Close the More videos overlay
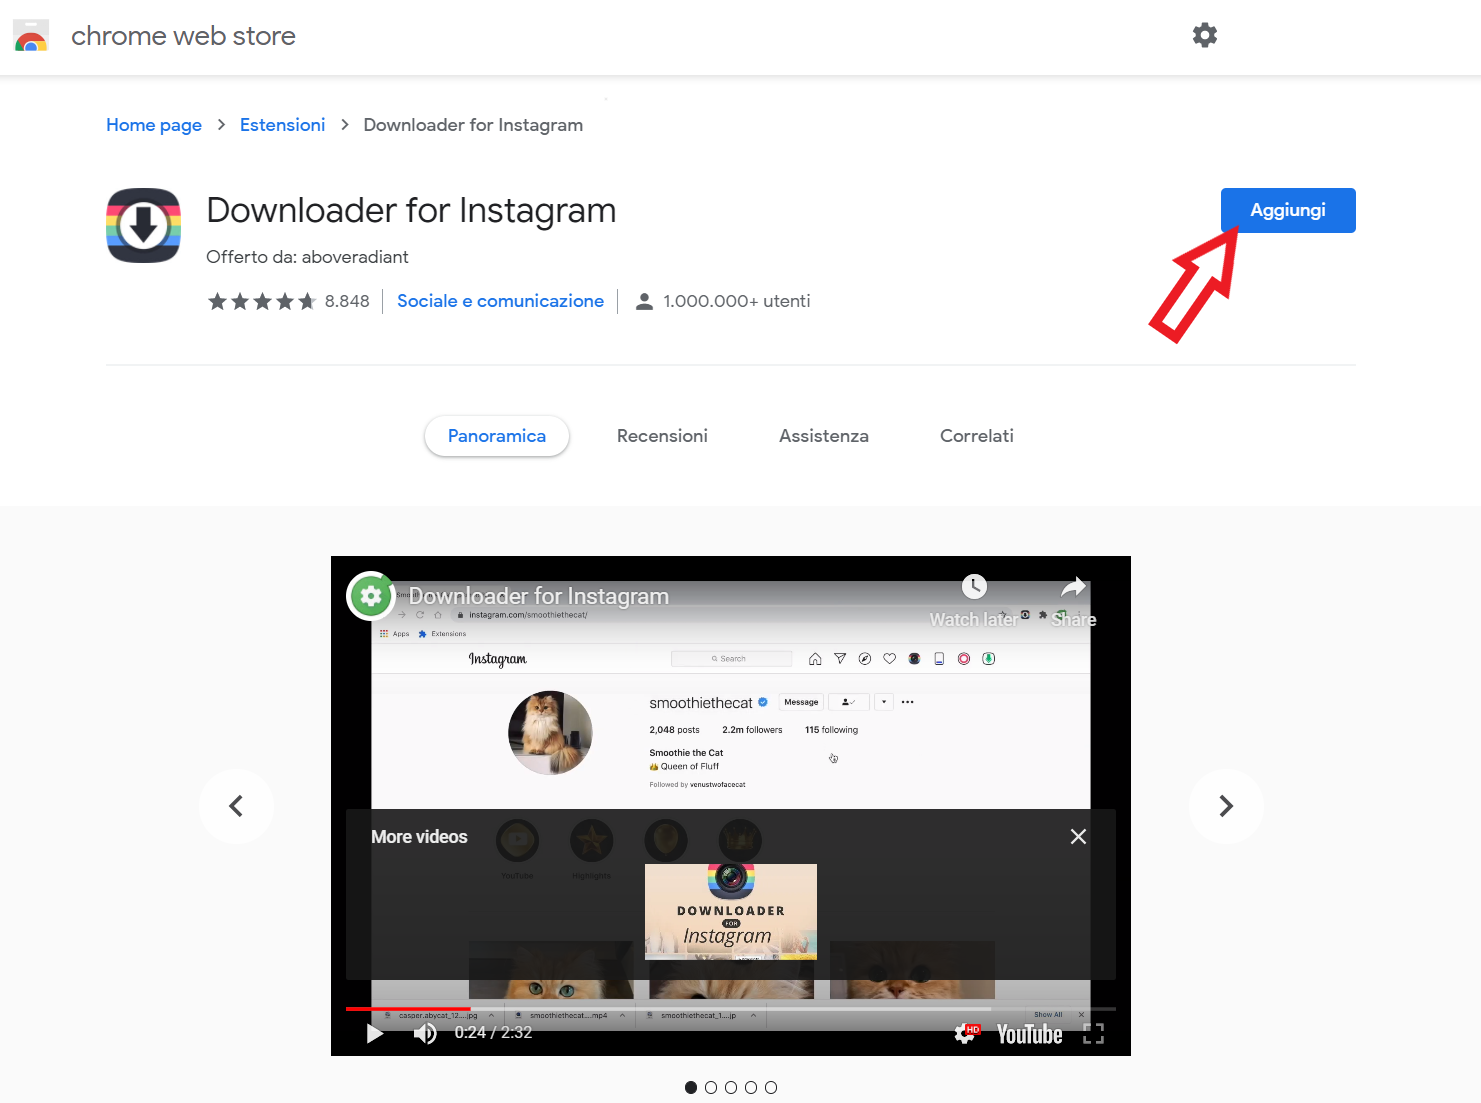 [1078, 836]
